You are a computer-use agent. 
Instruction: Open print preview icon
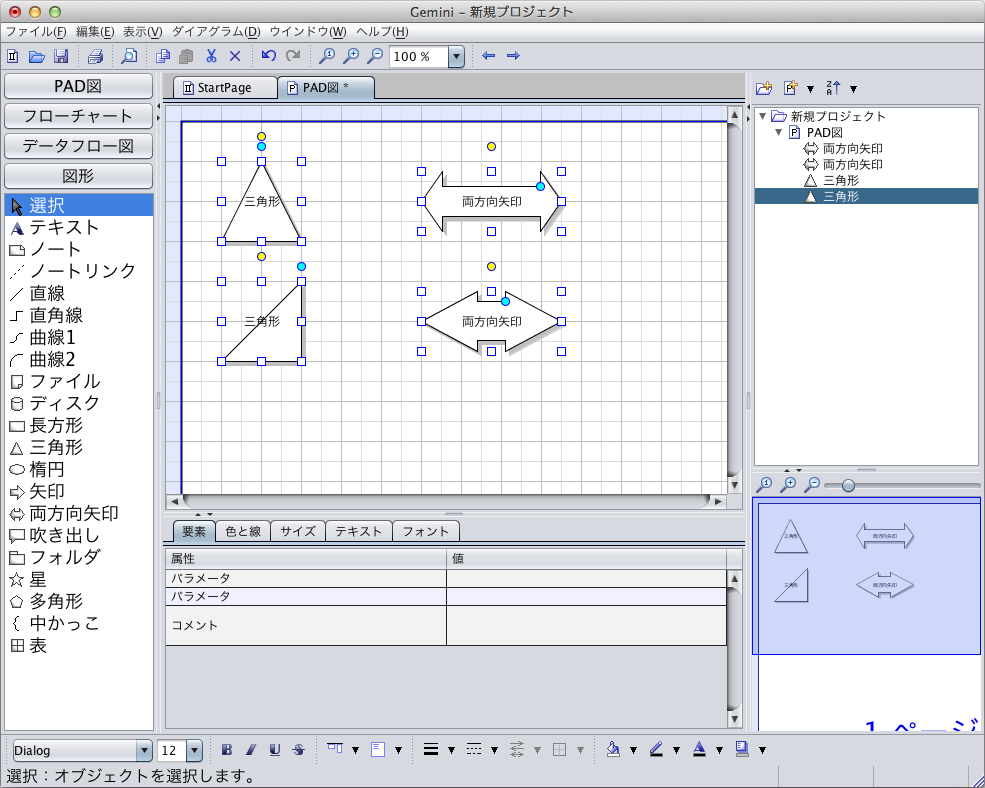tap(129, 56)
